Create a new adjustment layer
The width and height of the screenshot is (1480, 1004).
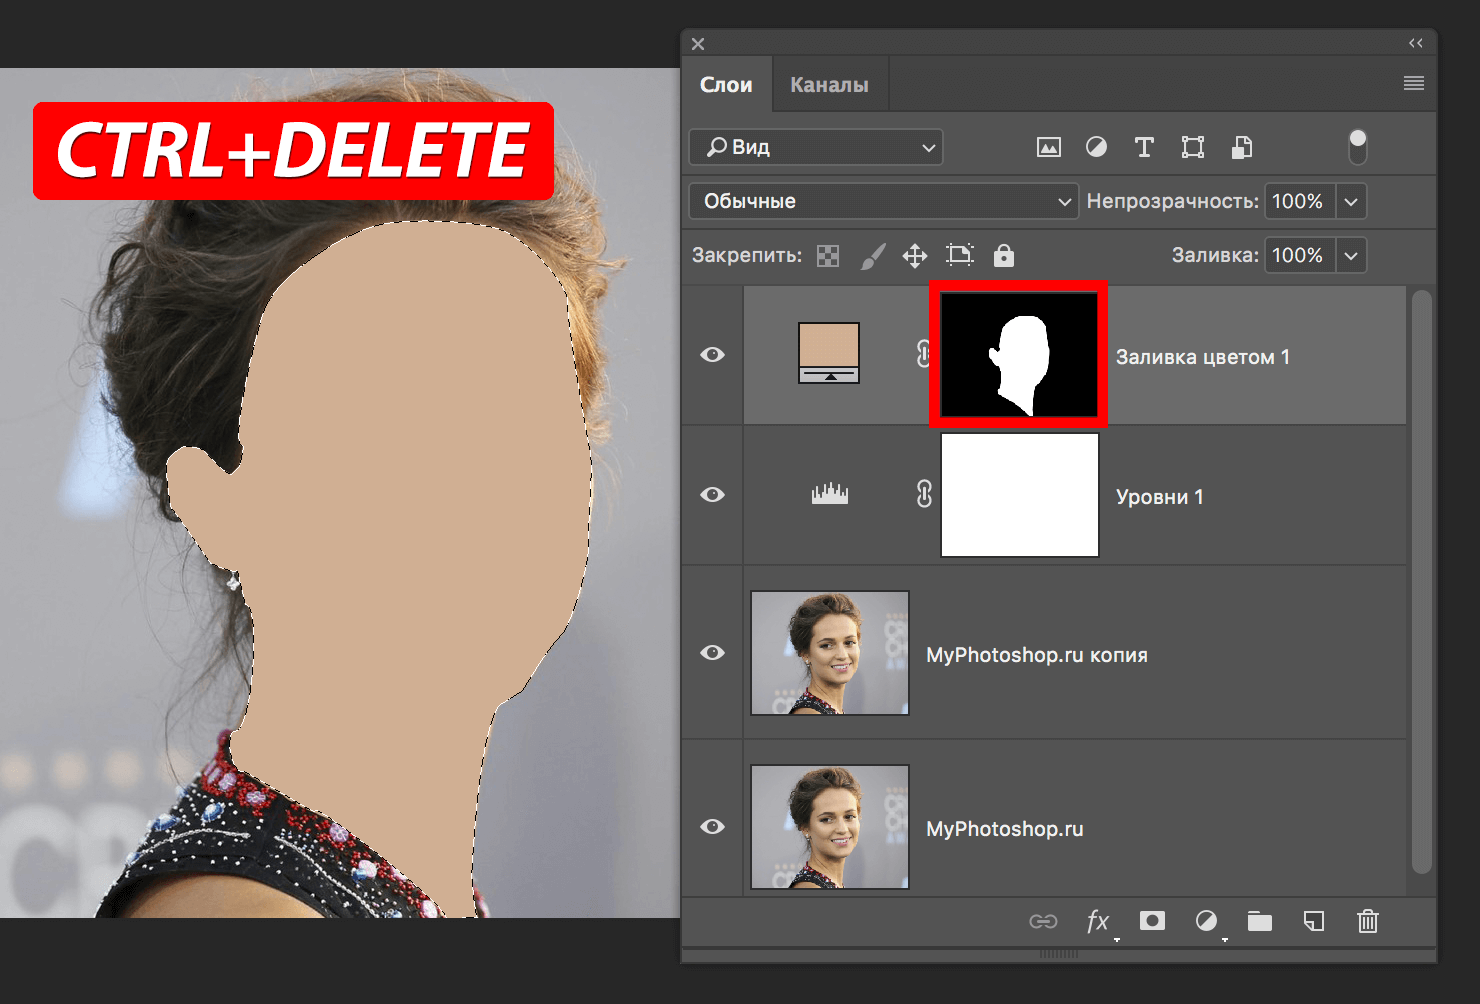1207,921
